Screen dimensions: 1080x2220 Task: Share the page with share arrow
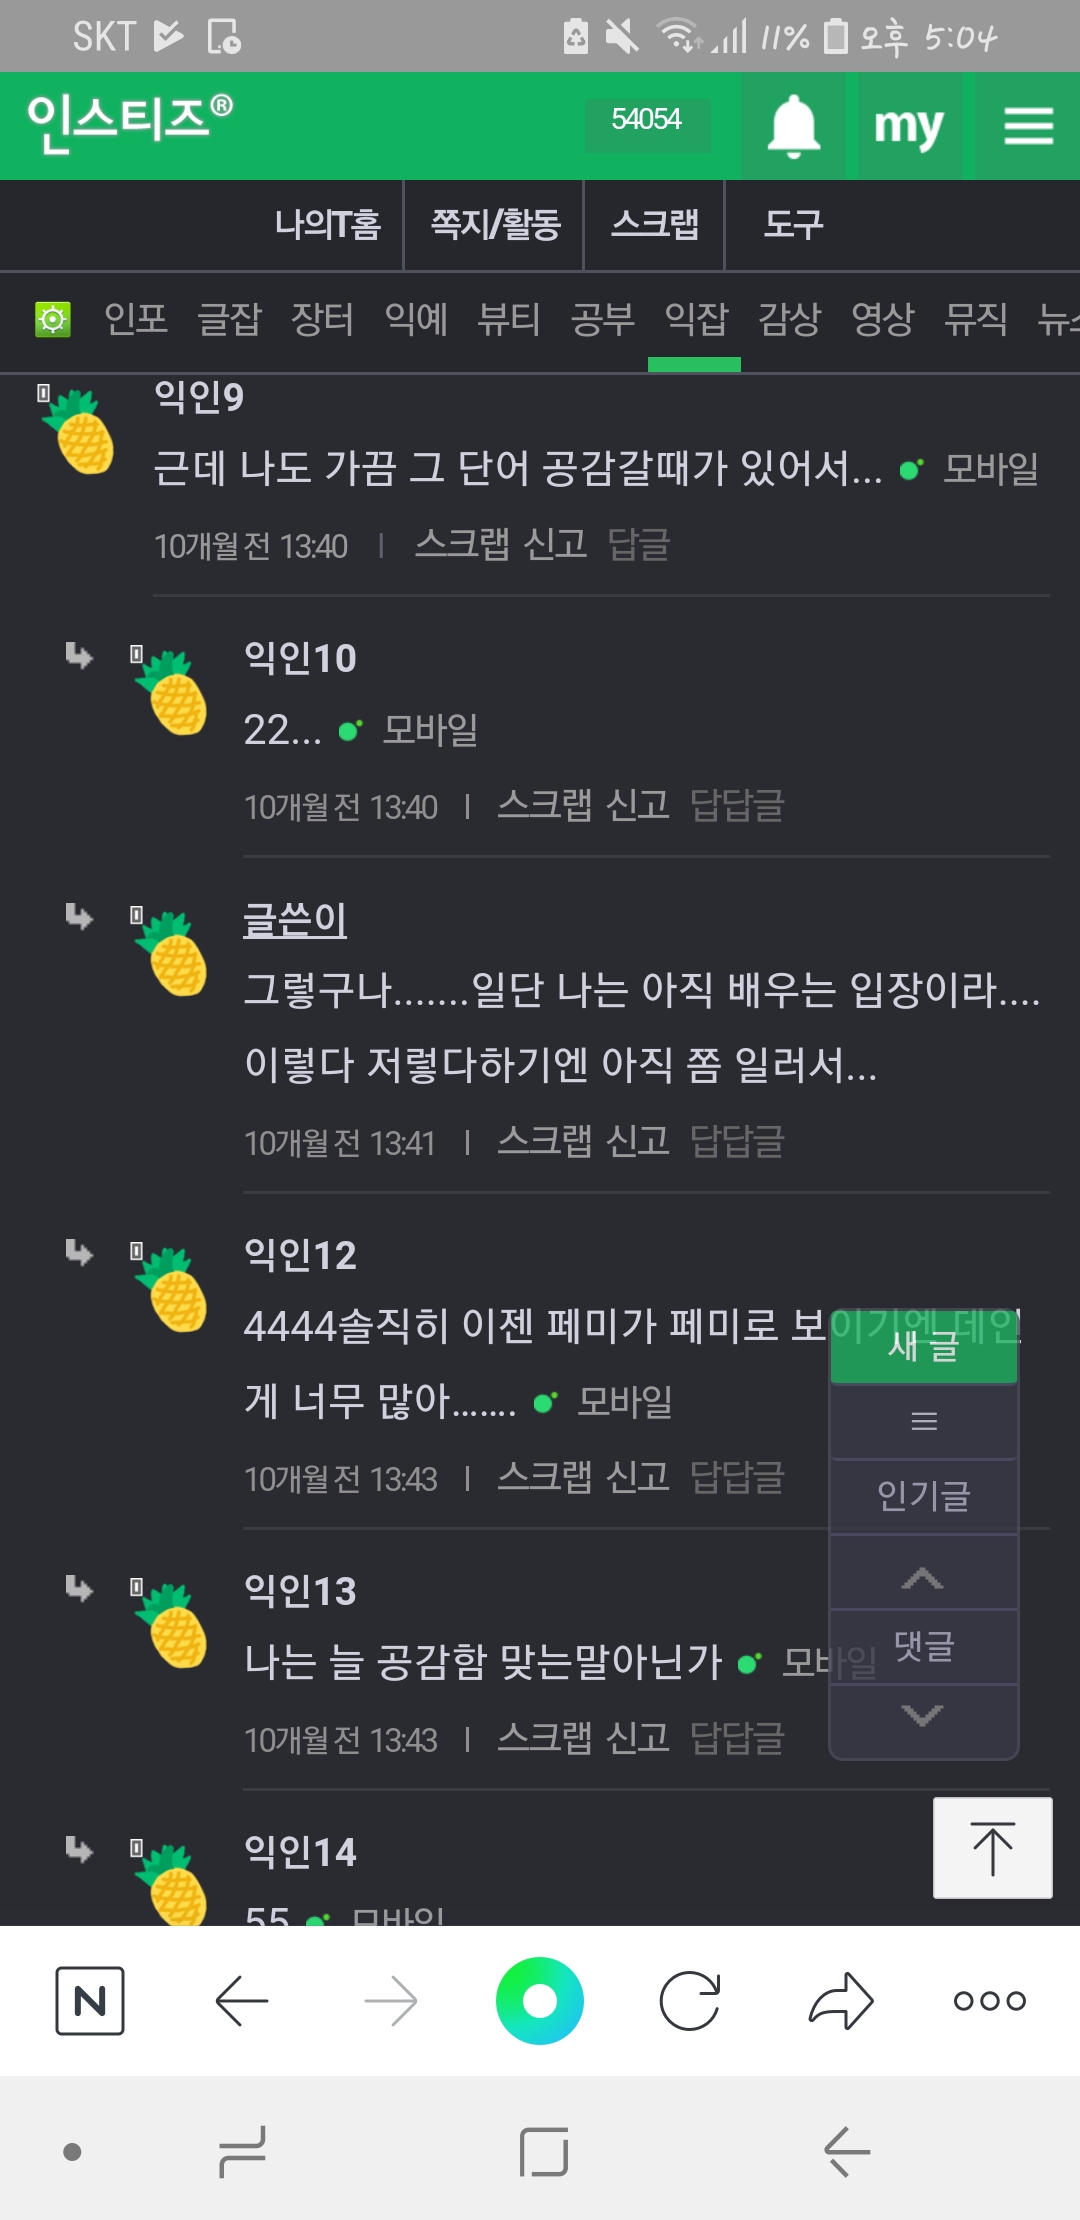(841, 2000)
